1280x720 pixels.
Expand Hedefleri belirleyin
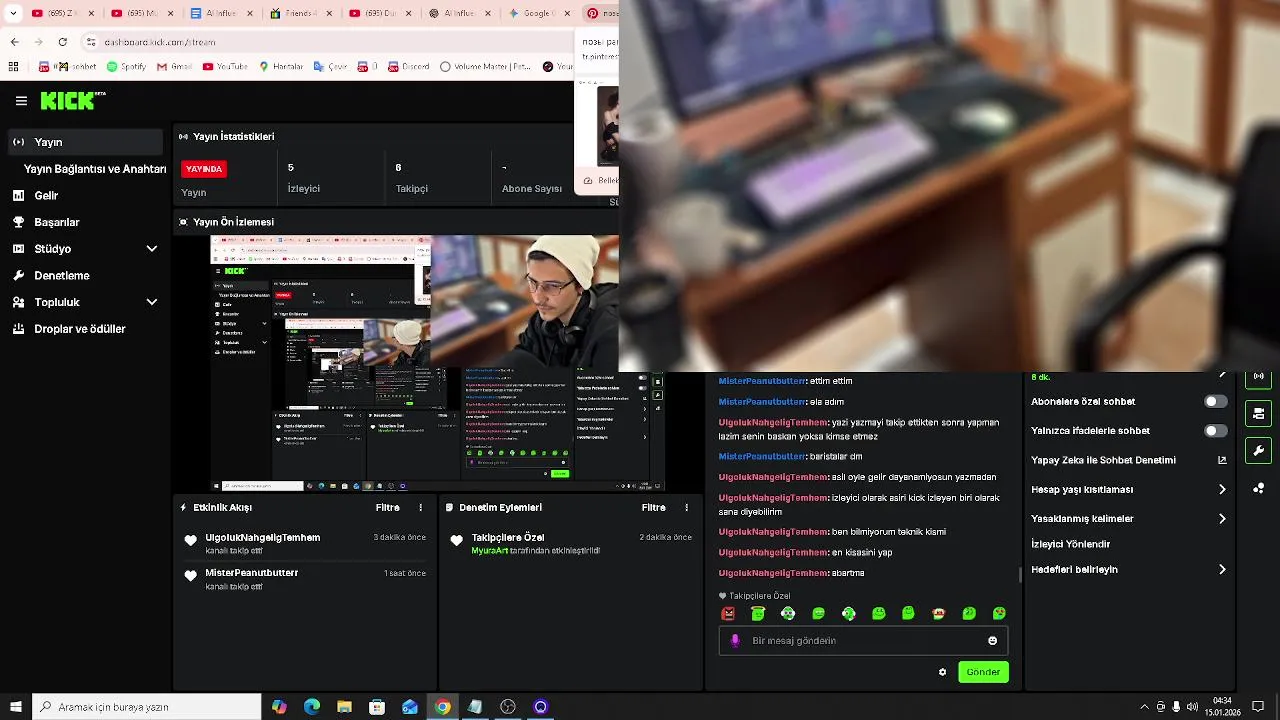click(x=1222, y=570)
